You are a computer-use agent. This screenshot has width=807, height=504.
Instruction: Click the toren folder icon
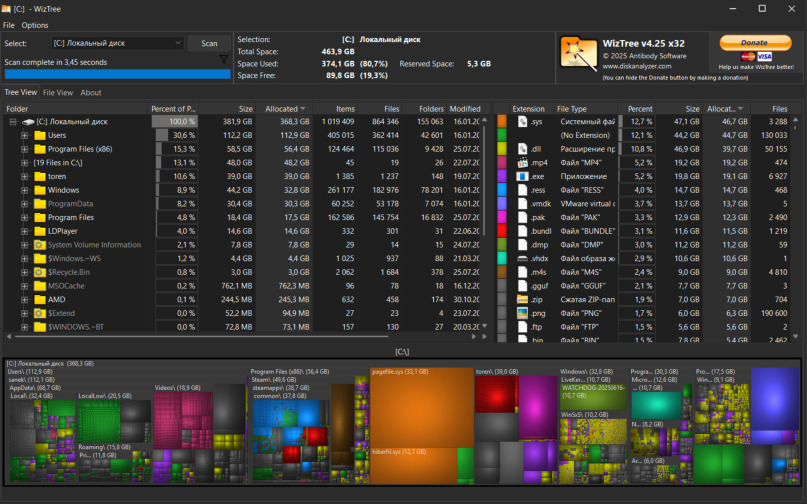click(40, 177)
